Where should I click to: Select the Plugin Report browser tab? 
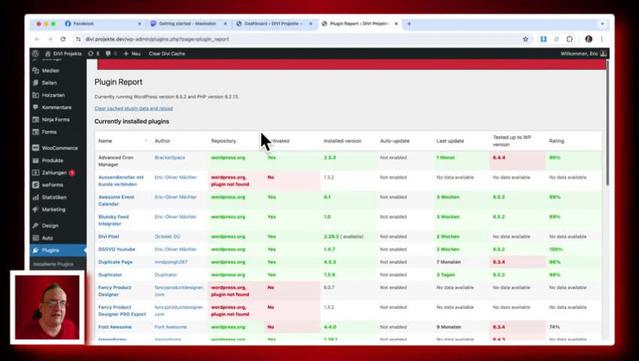coord(359,24)
